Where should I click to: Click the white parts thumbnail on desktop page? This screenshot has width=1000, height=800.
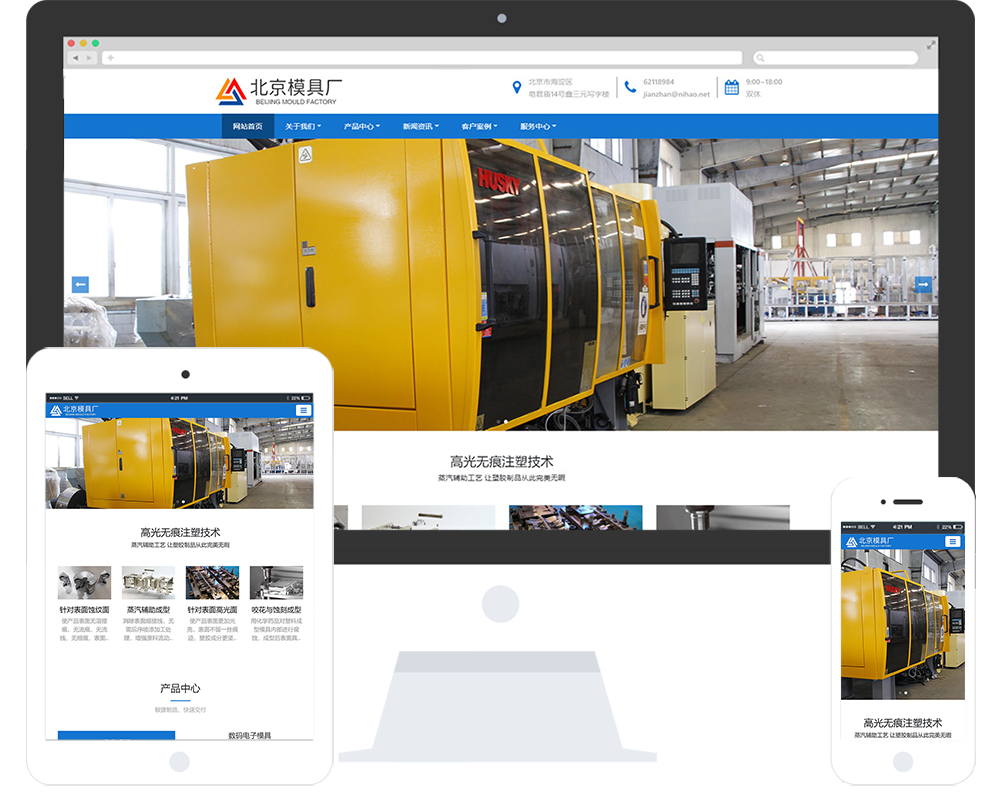point(428,517)
